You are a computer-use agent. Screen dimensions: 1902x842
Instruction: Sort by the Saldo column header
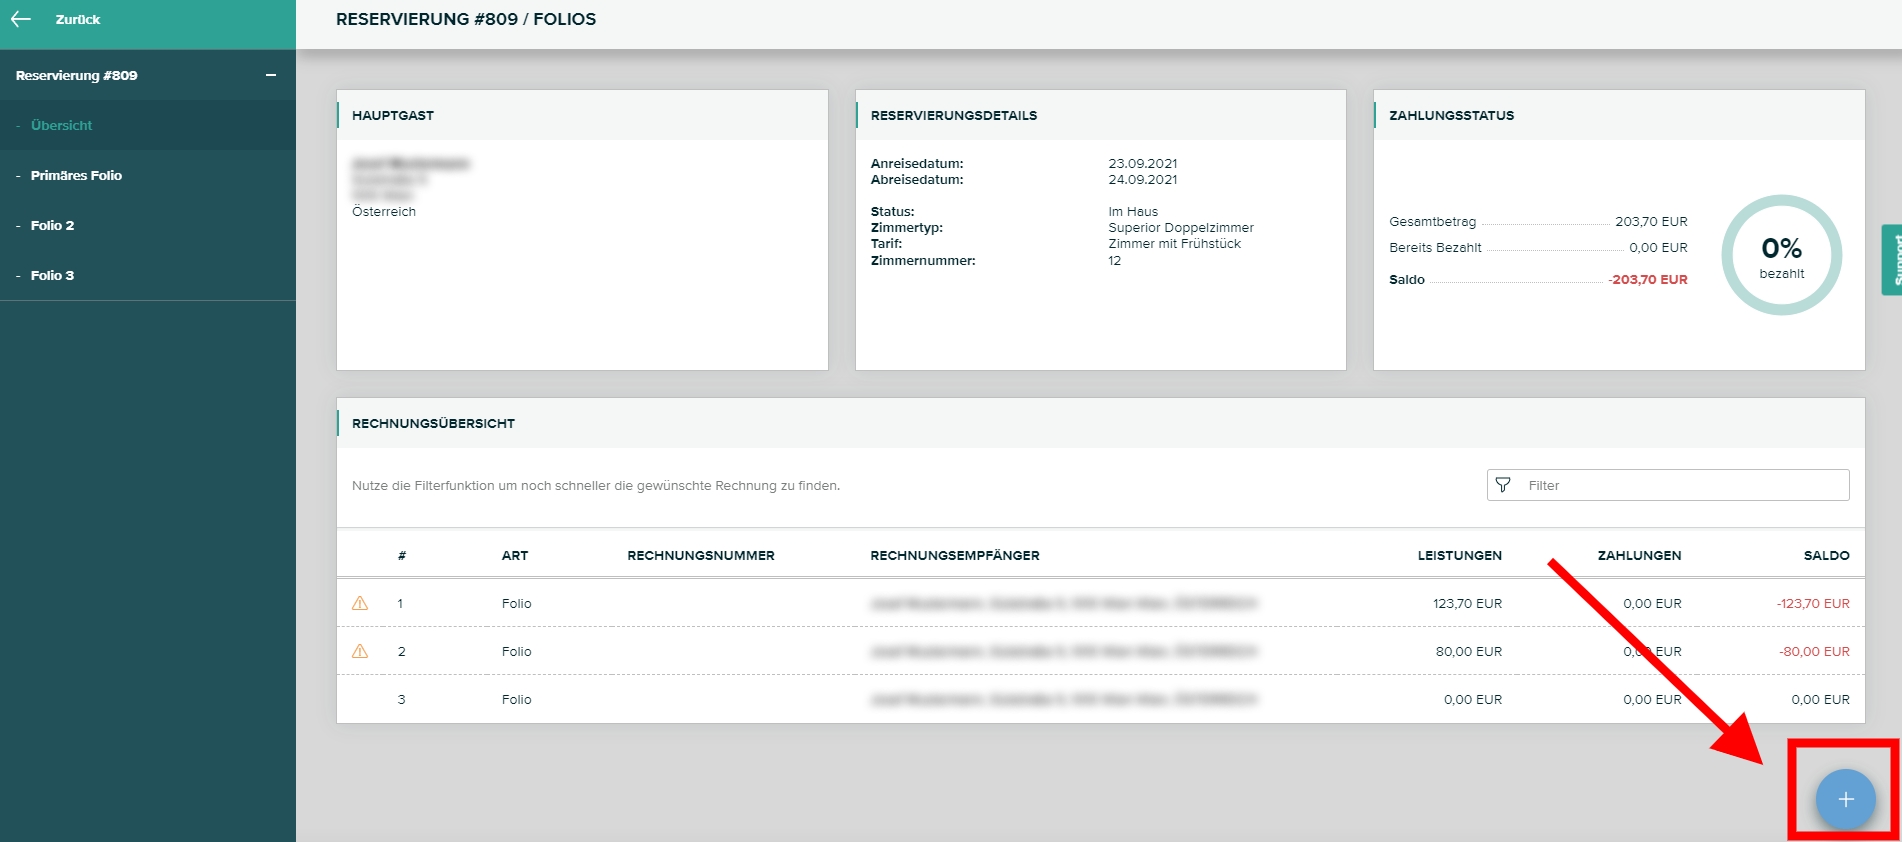(x=1826, y=555)
